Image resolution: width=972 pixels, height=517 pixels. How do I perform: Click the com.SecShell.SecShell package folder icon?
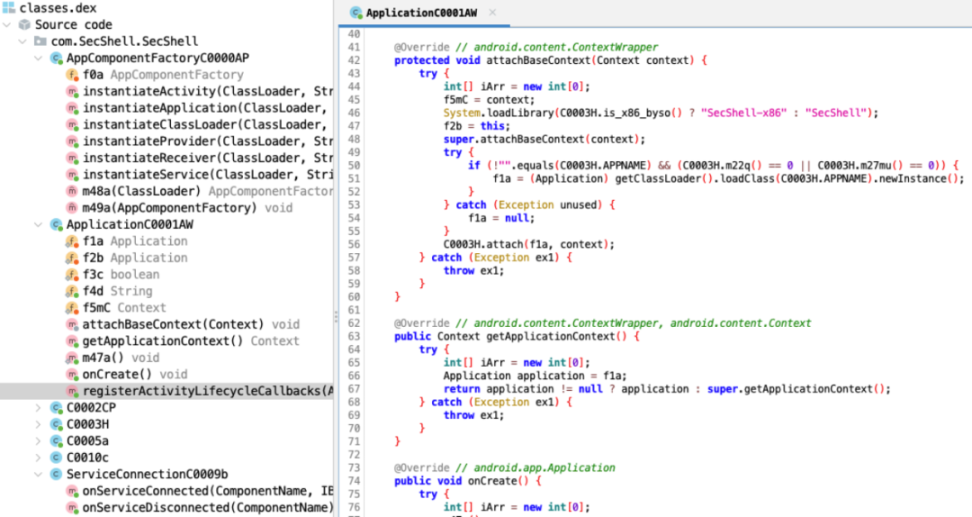pos(40,41)
